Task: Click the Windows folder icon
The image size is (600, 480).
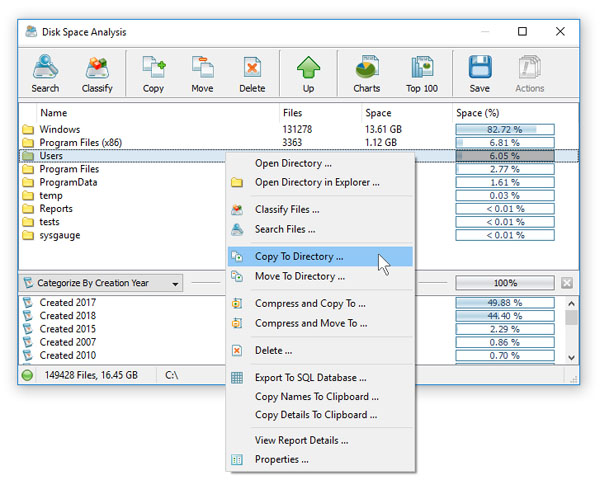Action: coord(28,129)
